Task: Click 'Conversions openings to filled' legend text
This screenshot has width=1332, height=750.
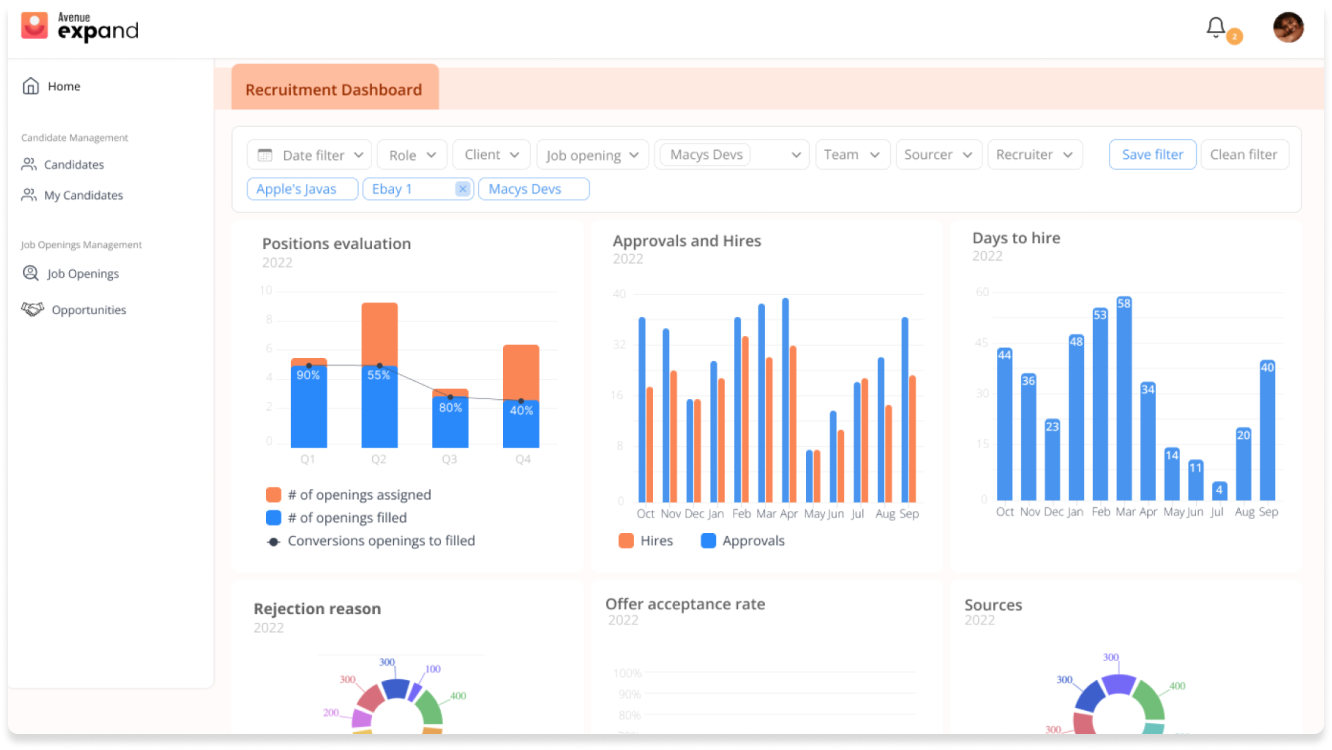Action: (381, 541)
